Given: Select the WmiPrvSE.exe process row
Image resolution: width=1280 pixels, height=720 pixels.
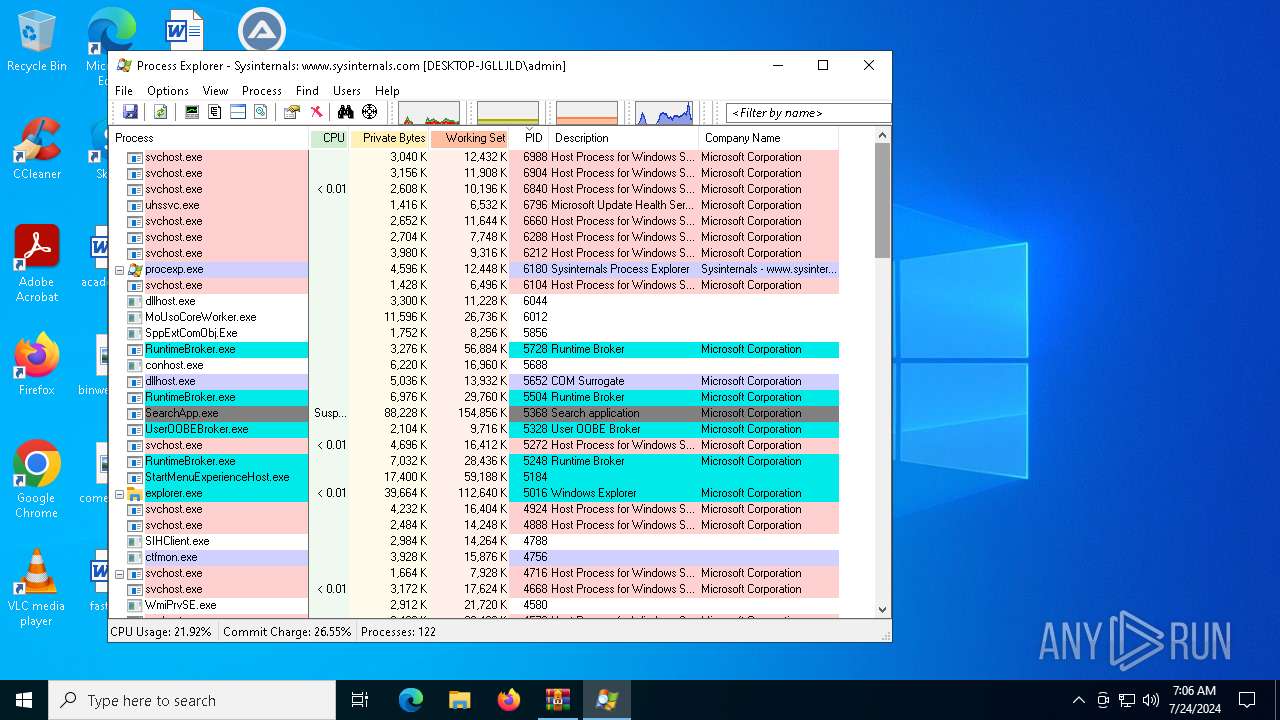Looking at the screenshot, I should point(474,605).
